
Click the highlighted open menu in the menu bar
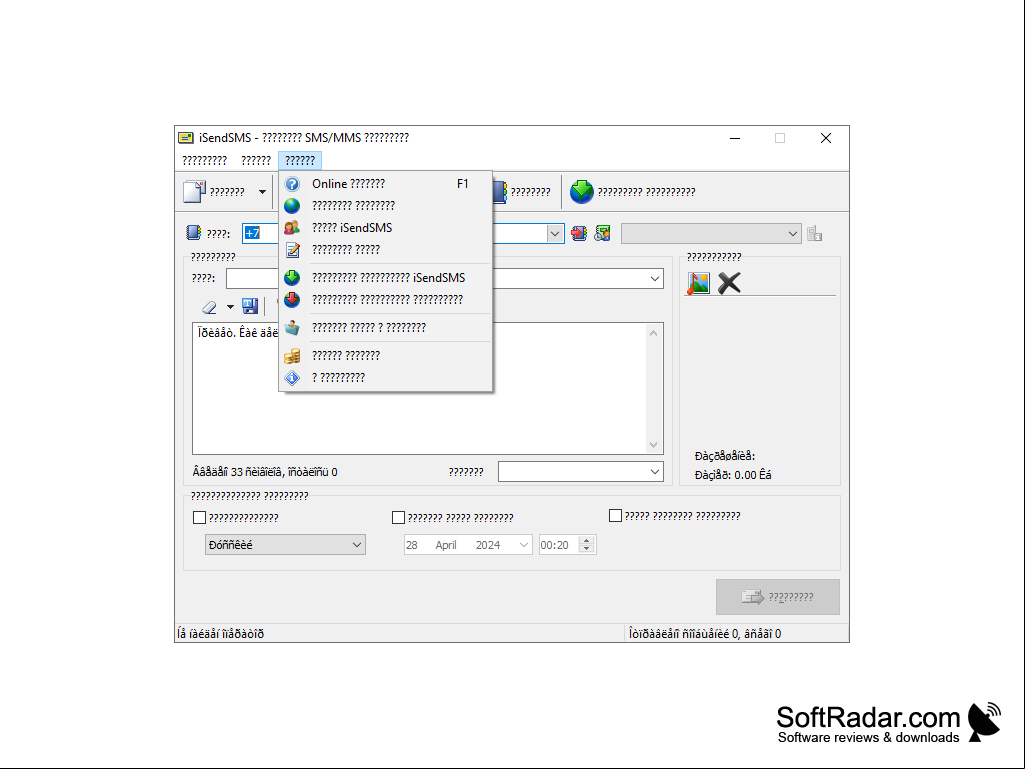coord(300,160)
